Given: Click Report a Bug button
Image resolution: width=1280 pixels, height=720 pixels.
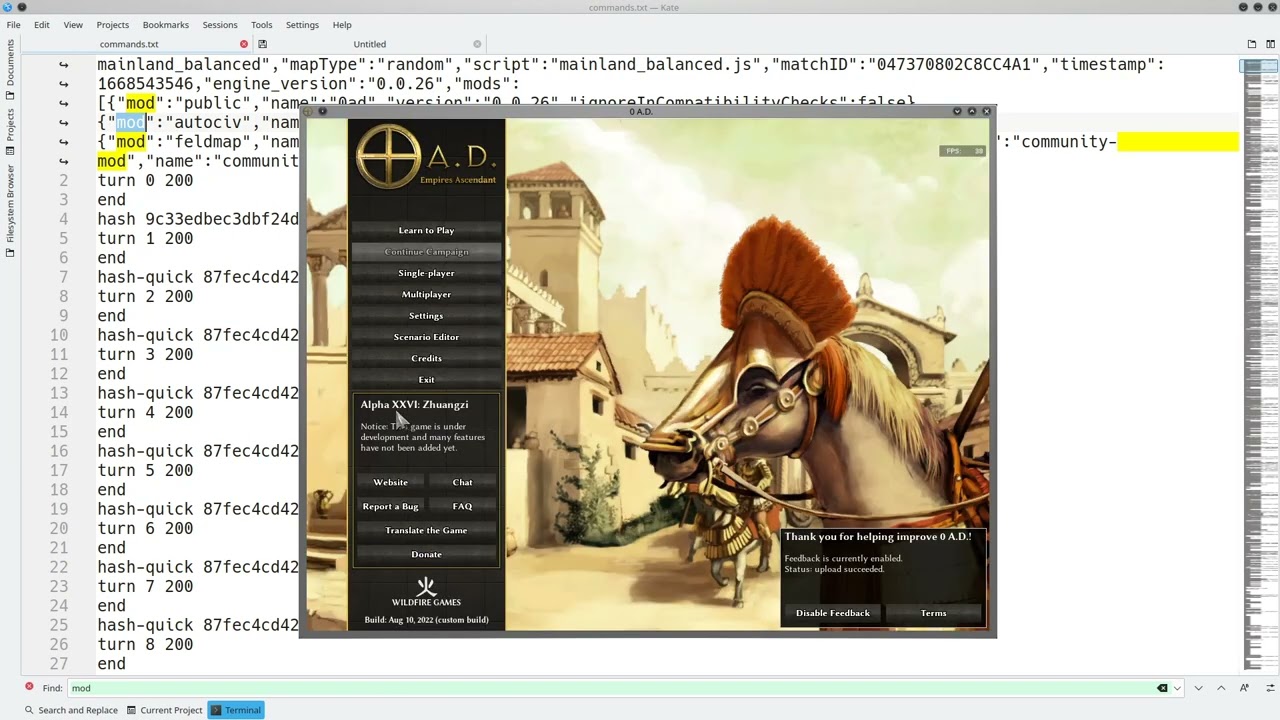Looking at the screenshot, I should [x=390, y=506].
